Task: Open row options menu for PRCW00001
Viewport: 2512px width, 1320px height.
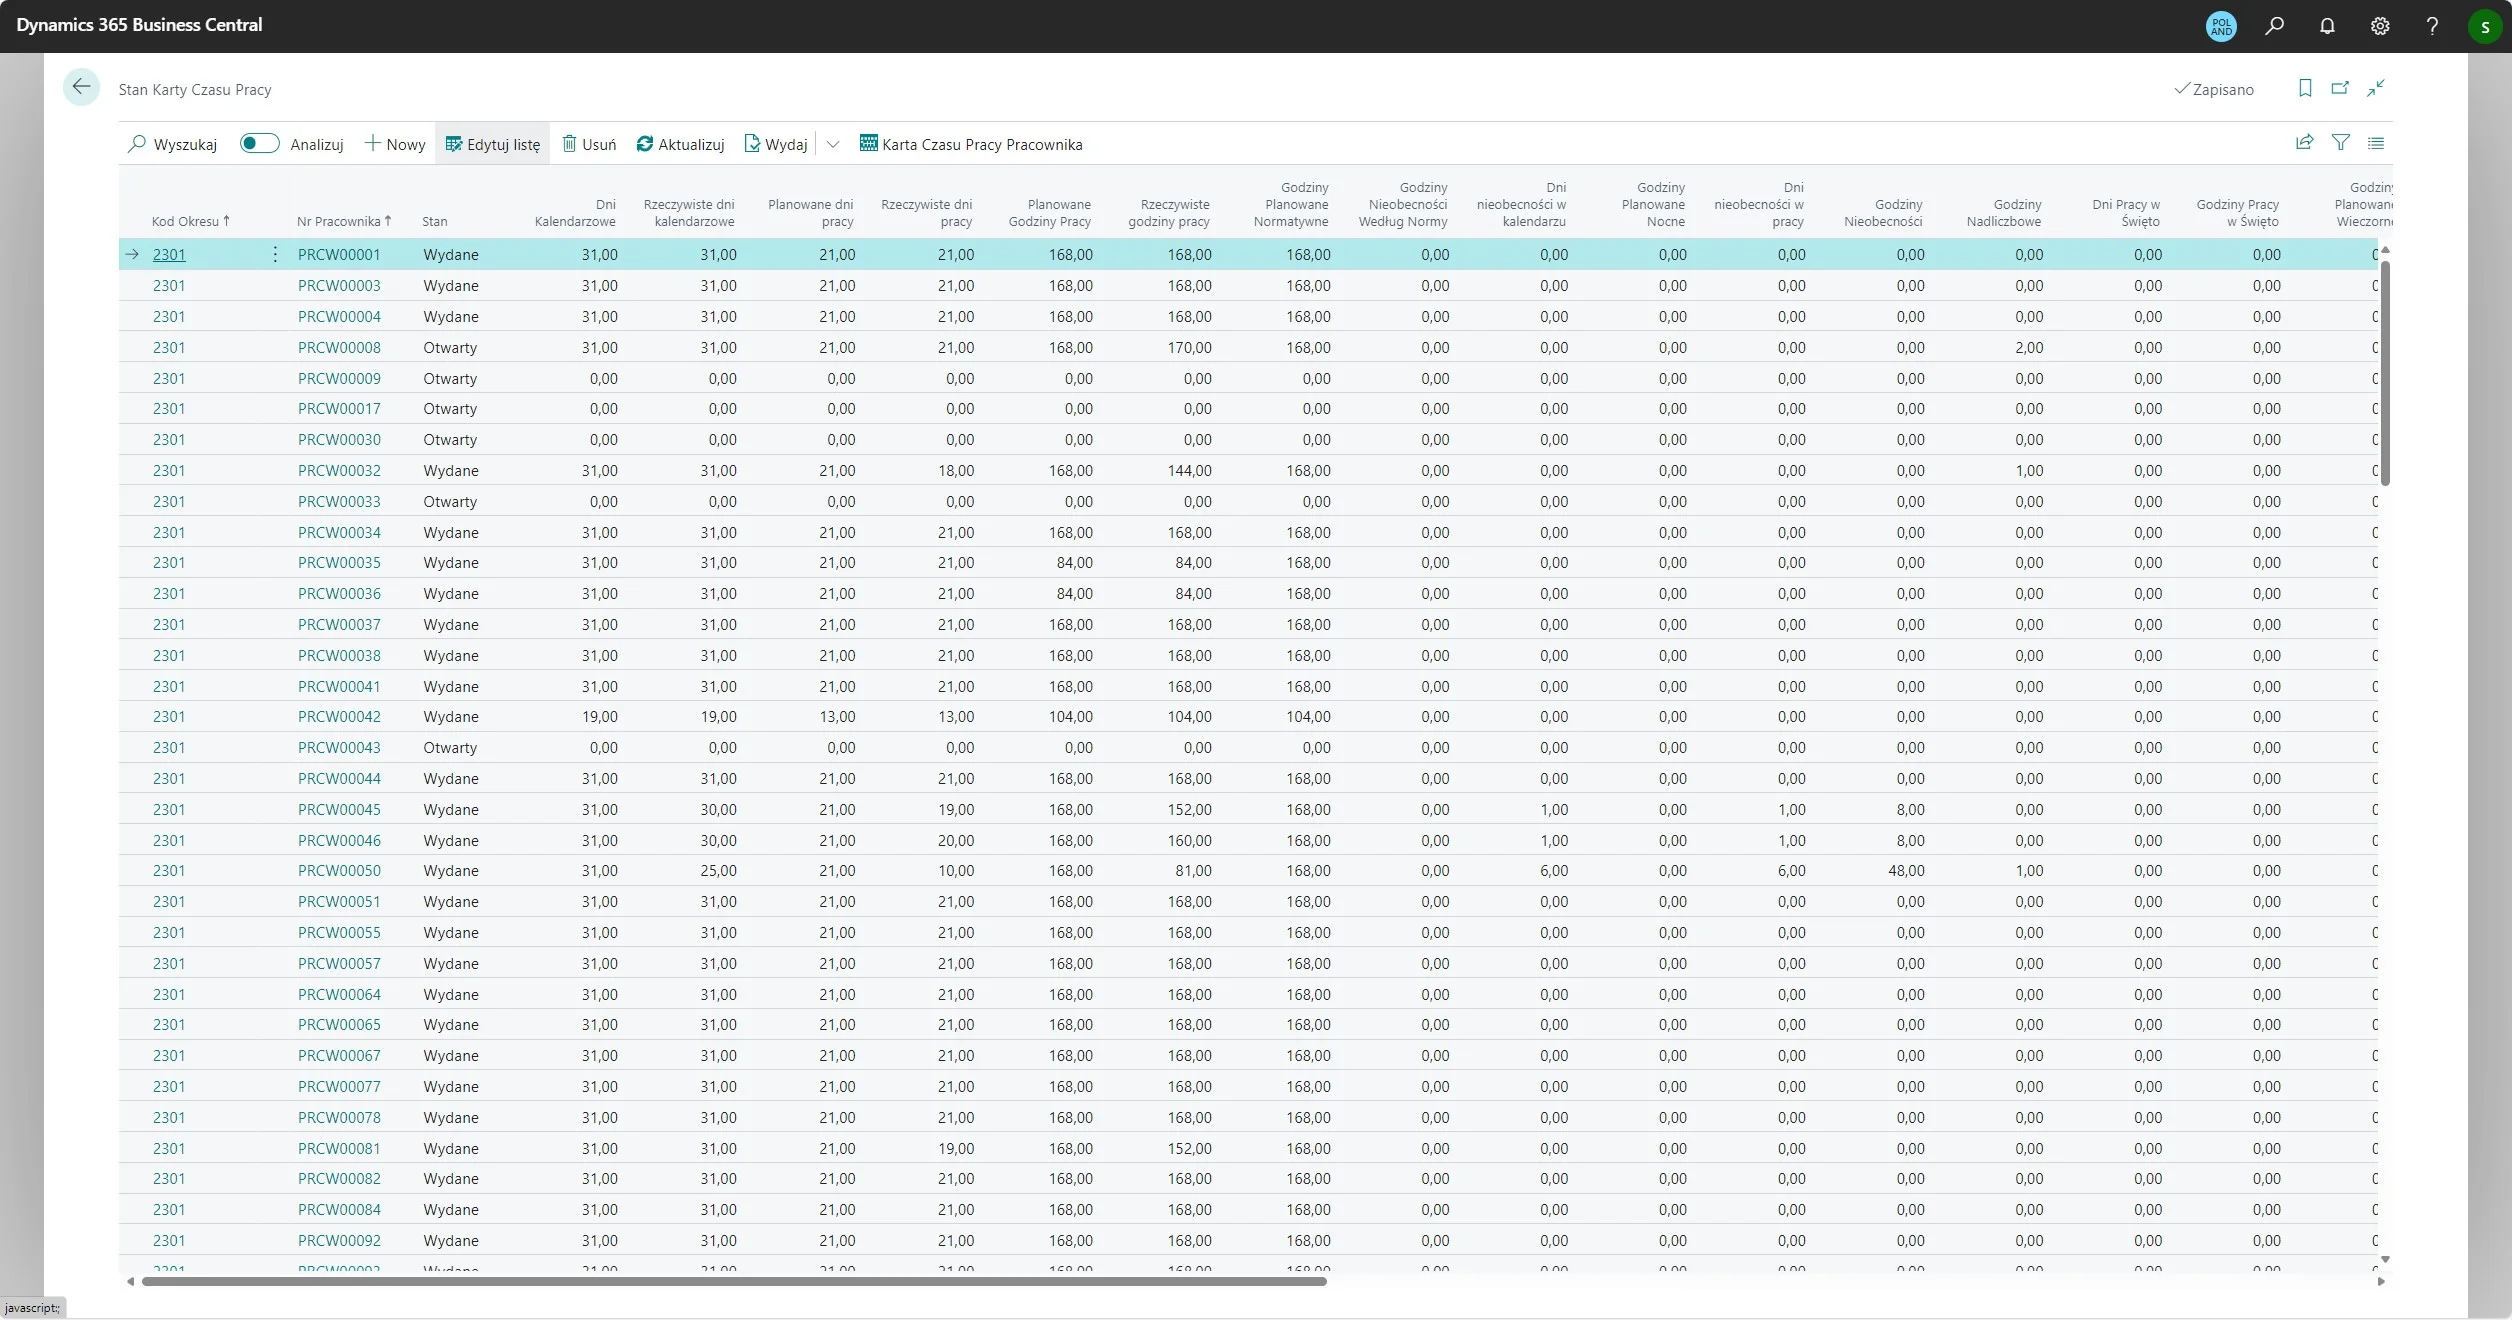Action: pos(274,254)
